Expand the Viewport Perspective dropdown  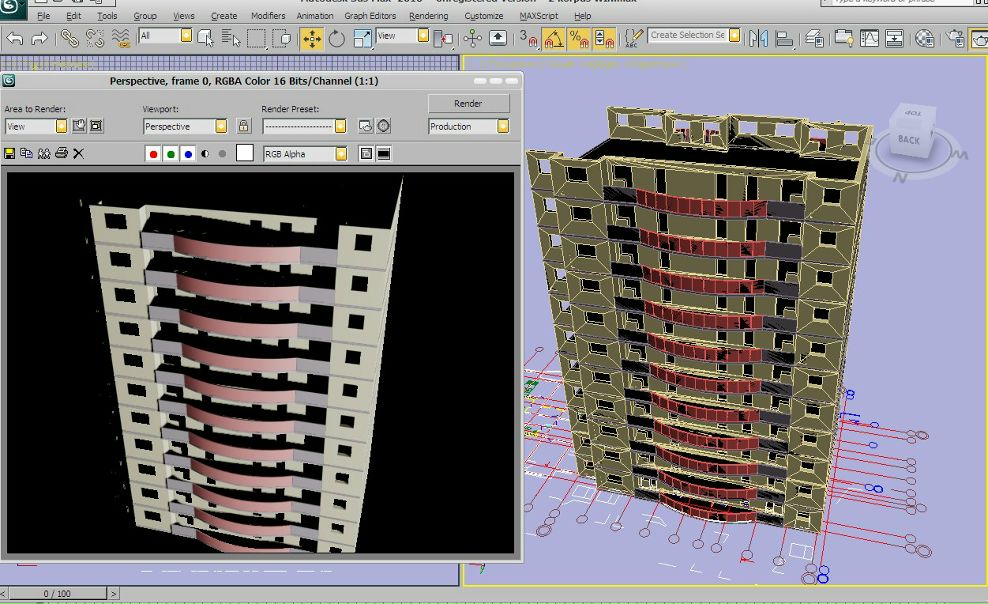221,127
